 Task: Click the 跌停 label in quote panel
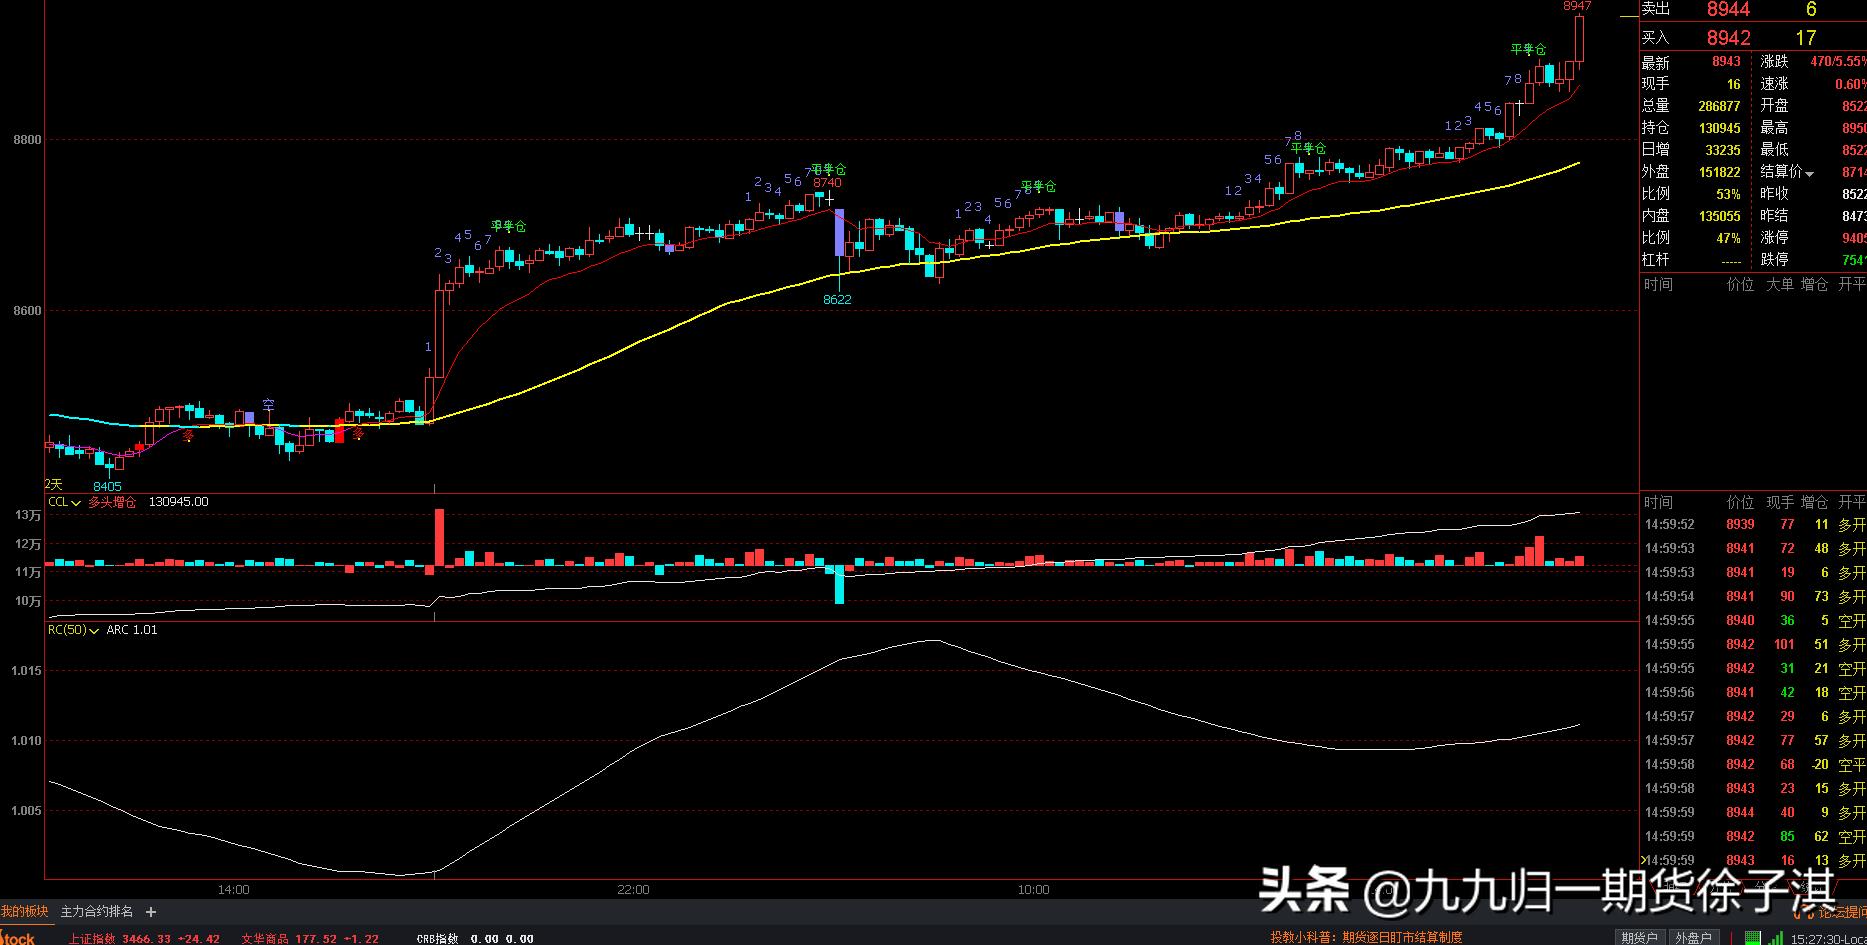pyautogui.click(x=1774, y=260)
